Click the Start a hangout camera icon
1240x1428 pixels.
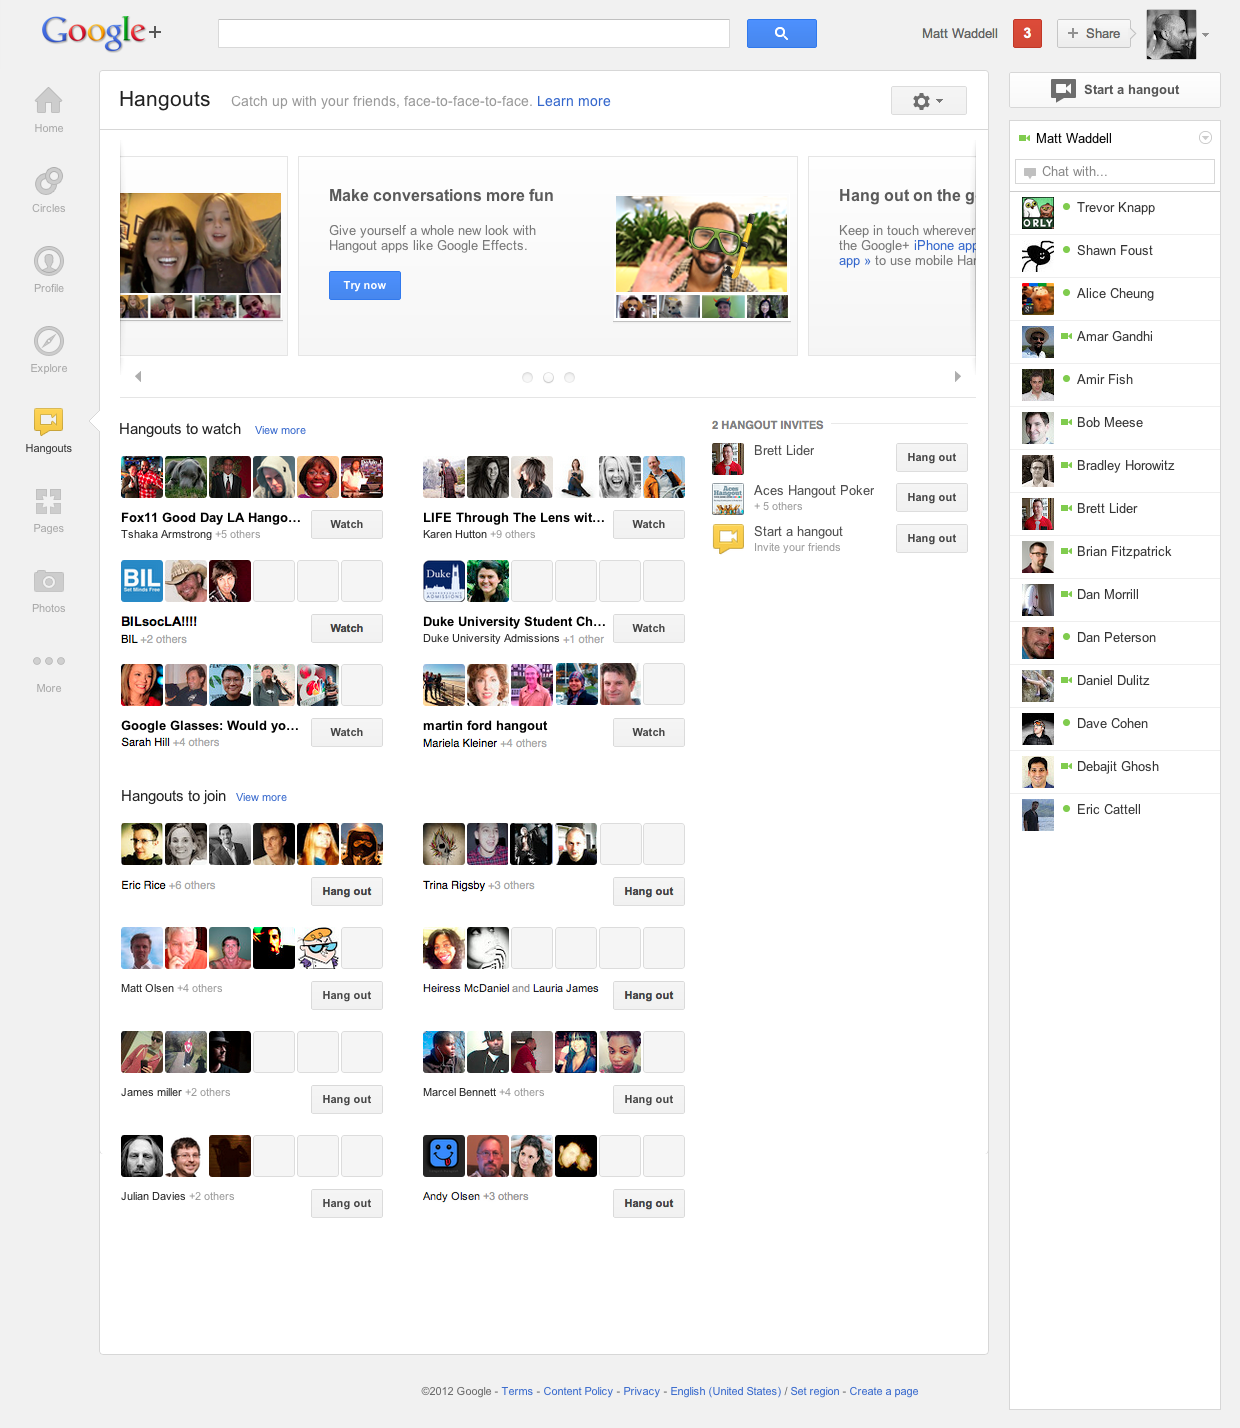[x=1063, y=90]
